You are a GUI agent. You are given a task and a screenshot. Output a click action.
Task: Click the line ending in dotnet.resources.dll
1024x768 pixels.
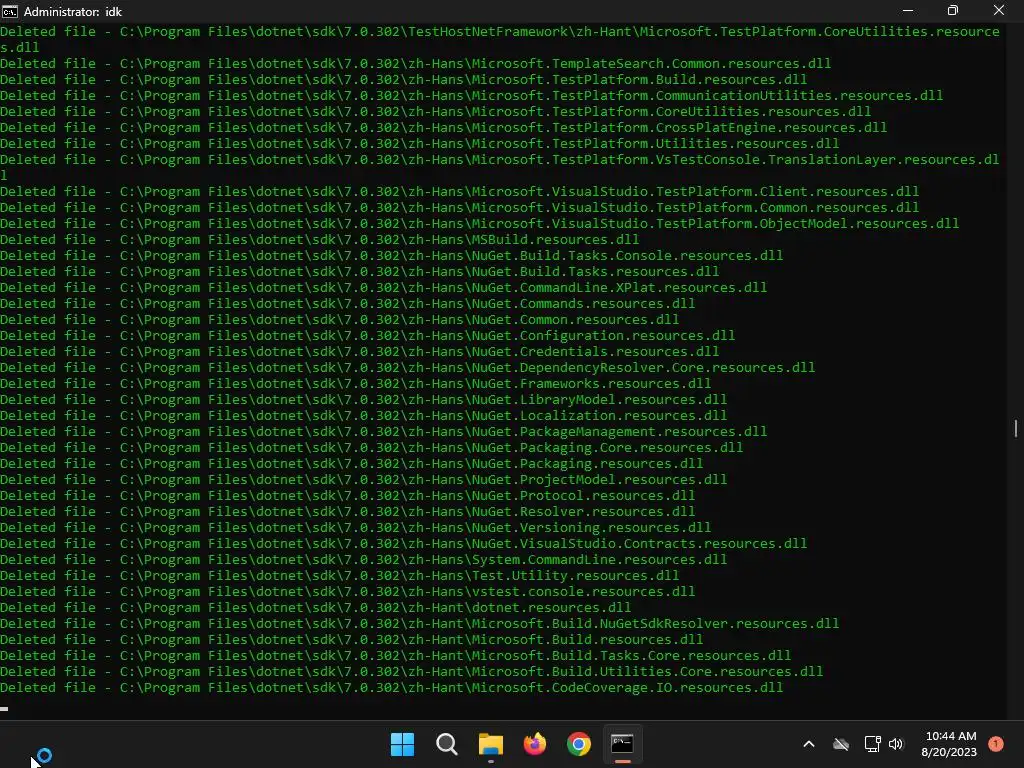[x=315, y=607]
